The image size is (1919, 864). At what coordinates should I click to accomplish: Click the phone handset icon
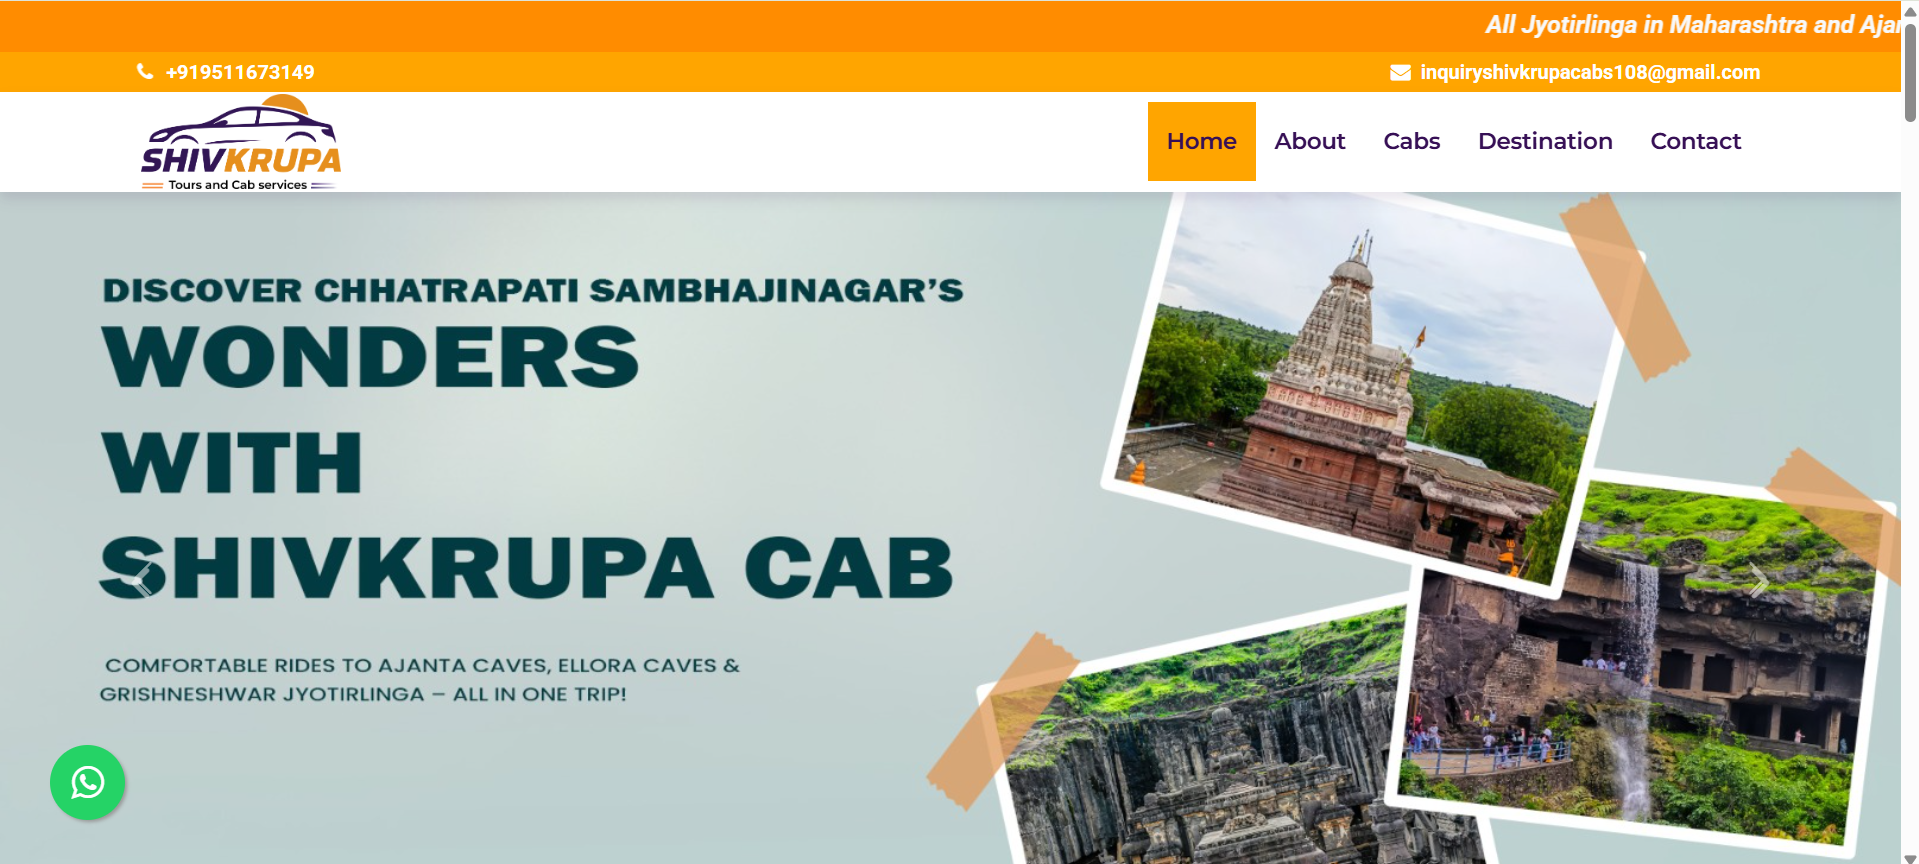click(x=145, y=72)
